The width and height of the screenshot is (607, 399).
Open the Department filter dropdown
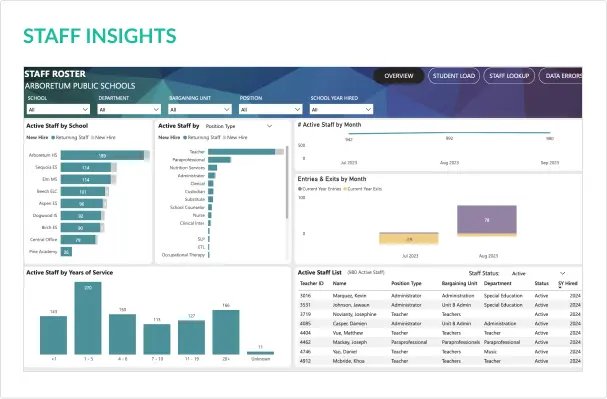tap(129, 110)
